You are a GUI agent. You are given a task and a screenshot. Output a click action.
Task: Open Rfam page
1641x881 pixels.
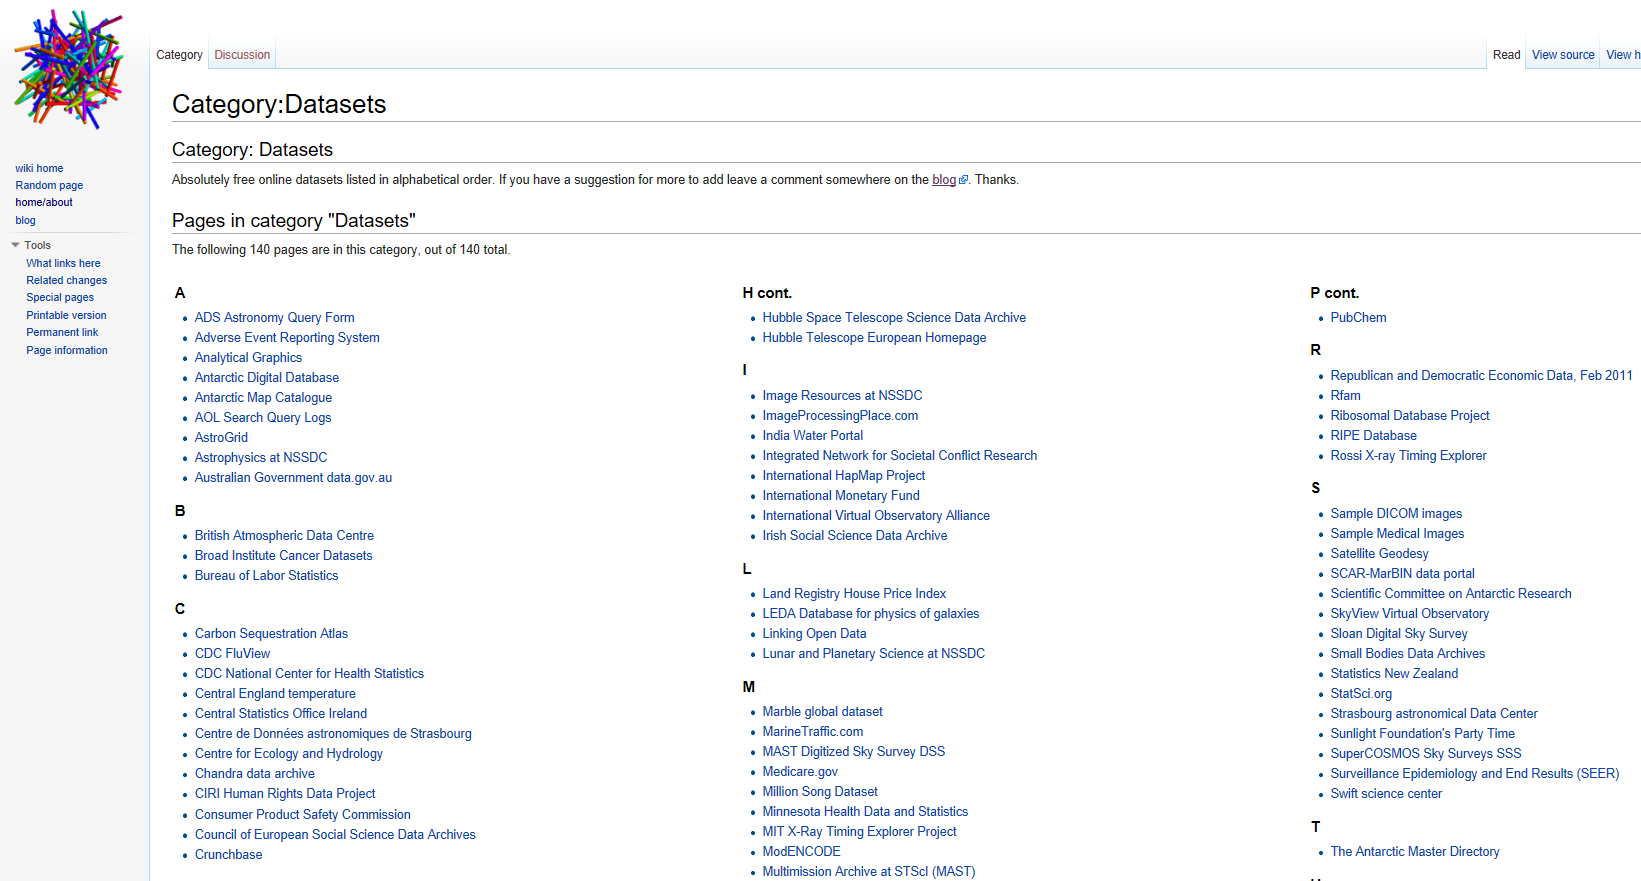[1345, 395]
